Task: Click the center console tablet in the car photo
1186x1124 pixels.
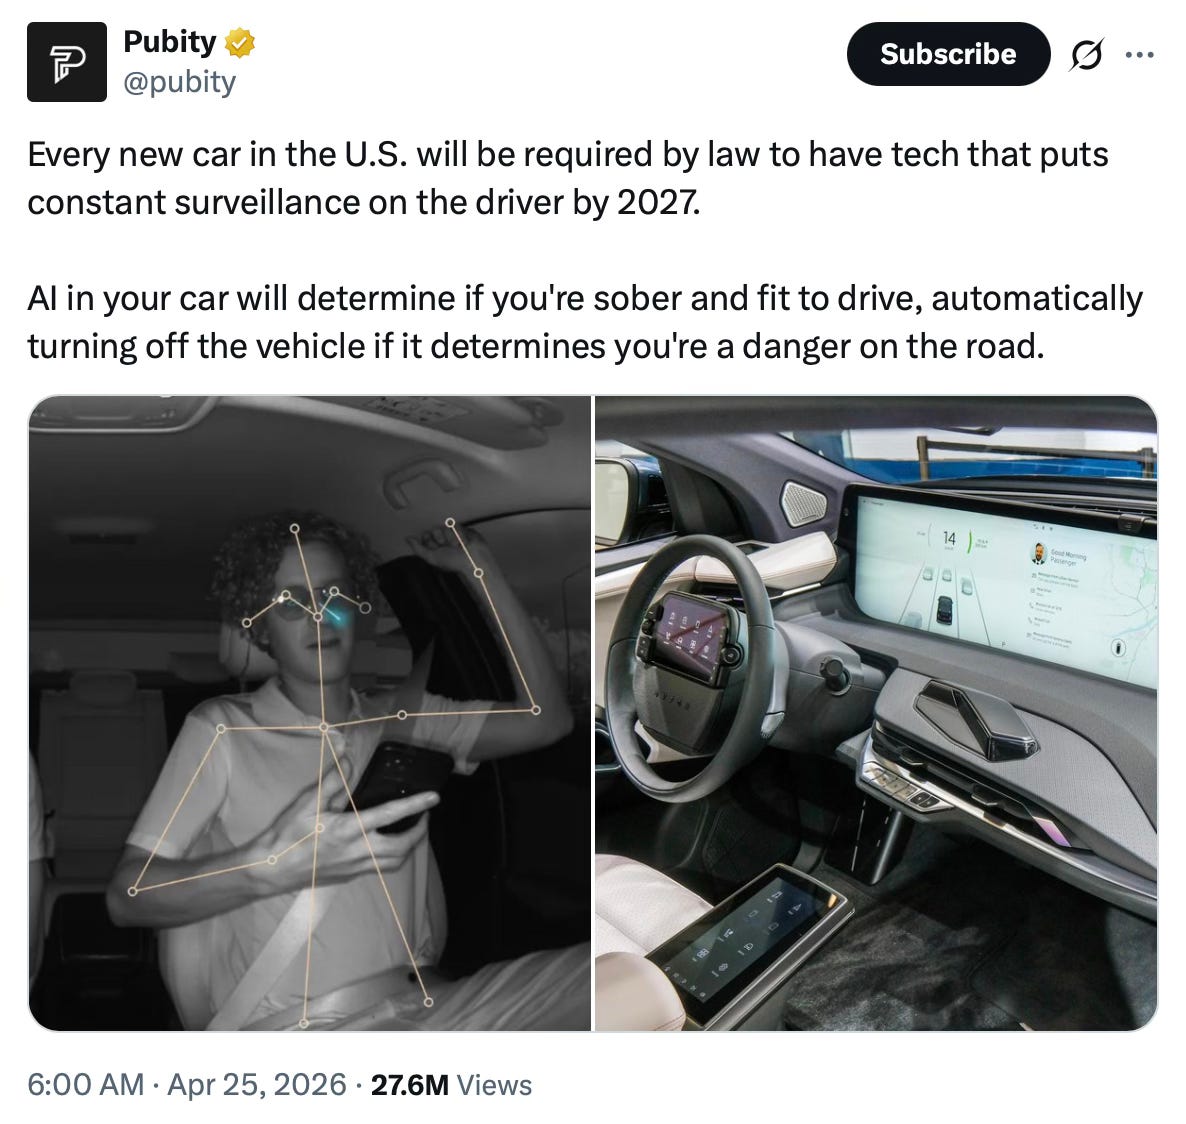Action: (746, 942)
